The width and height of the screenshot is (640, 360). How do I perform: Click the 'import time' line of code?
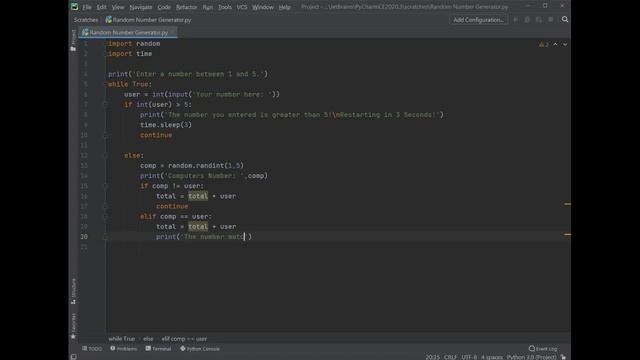click(130, 54)
